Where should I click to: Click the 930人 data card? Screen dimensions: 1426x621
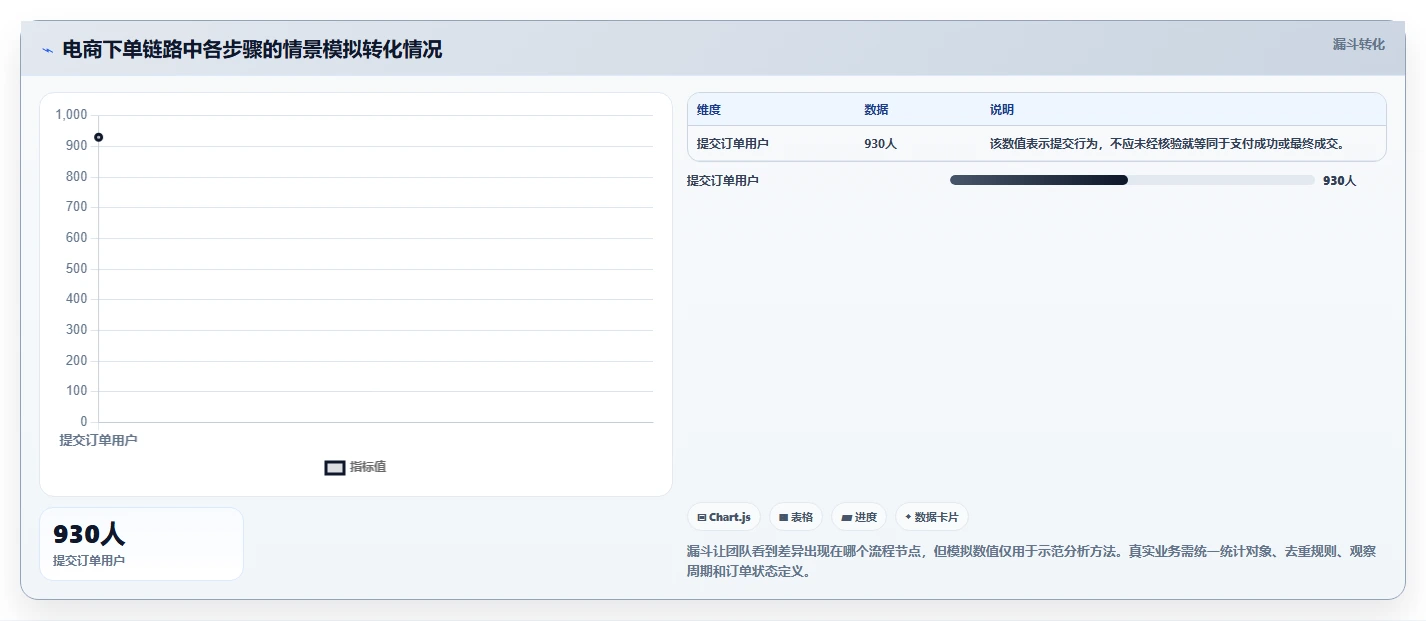(141, 544)
